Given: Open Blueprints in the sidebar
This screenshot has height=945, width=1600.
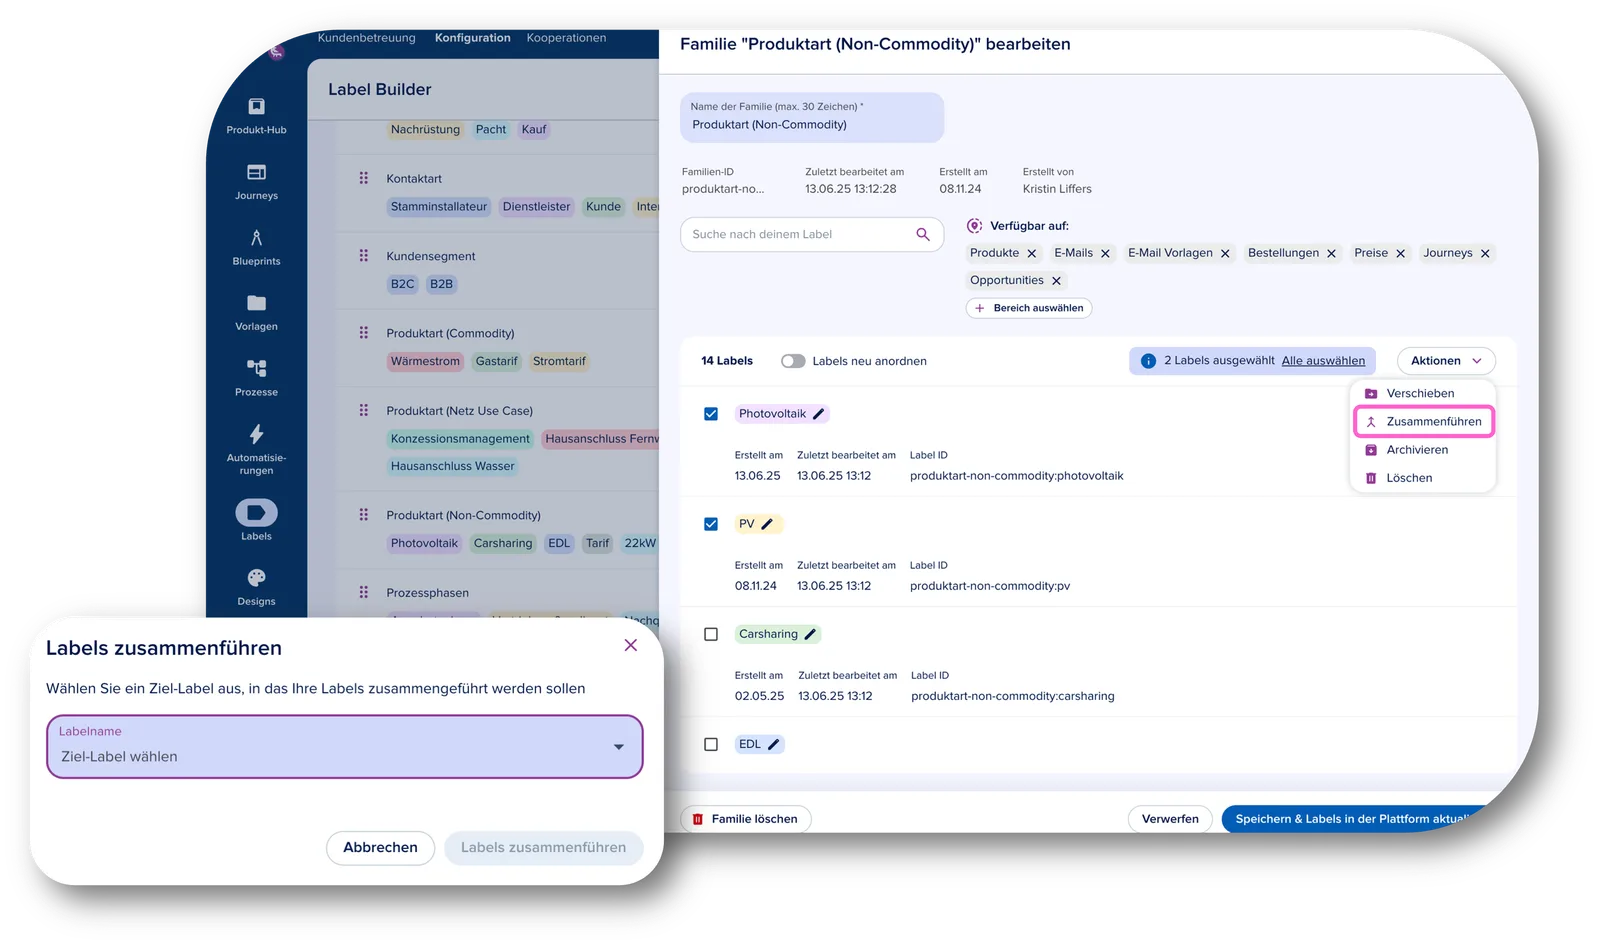Looking at the screenshot, I should pyautogui.click(x=256, y=247).
